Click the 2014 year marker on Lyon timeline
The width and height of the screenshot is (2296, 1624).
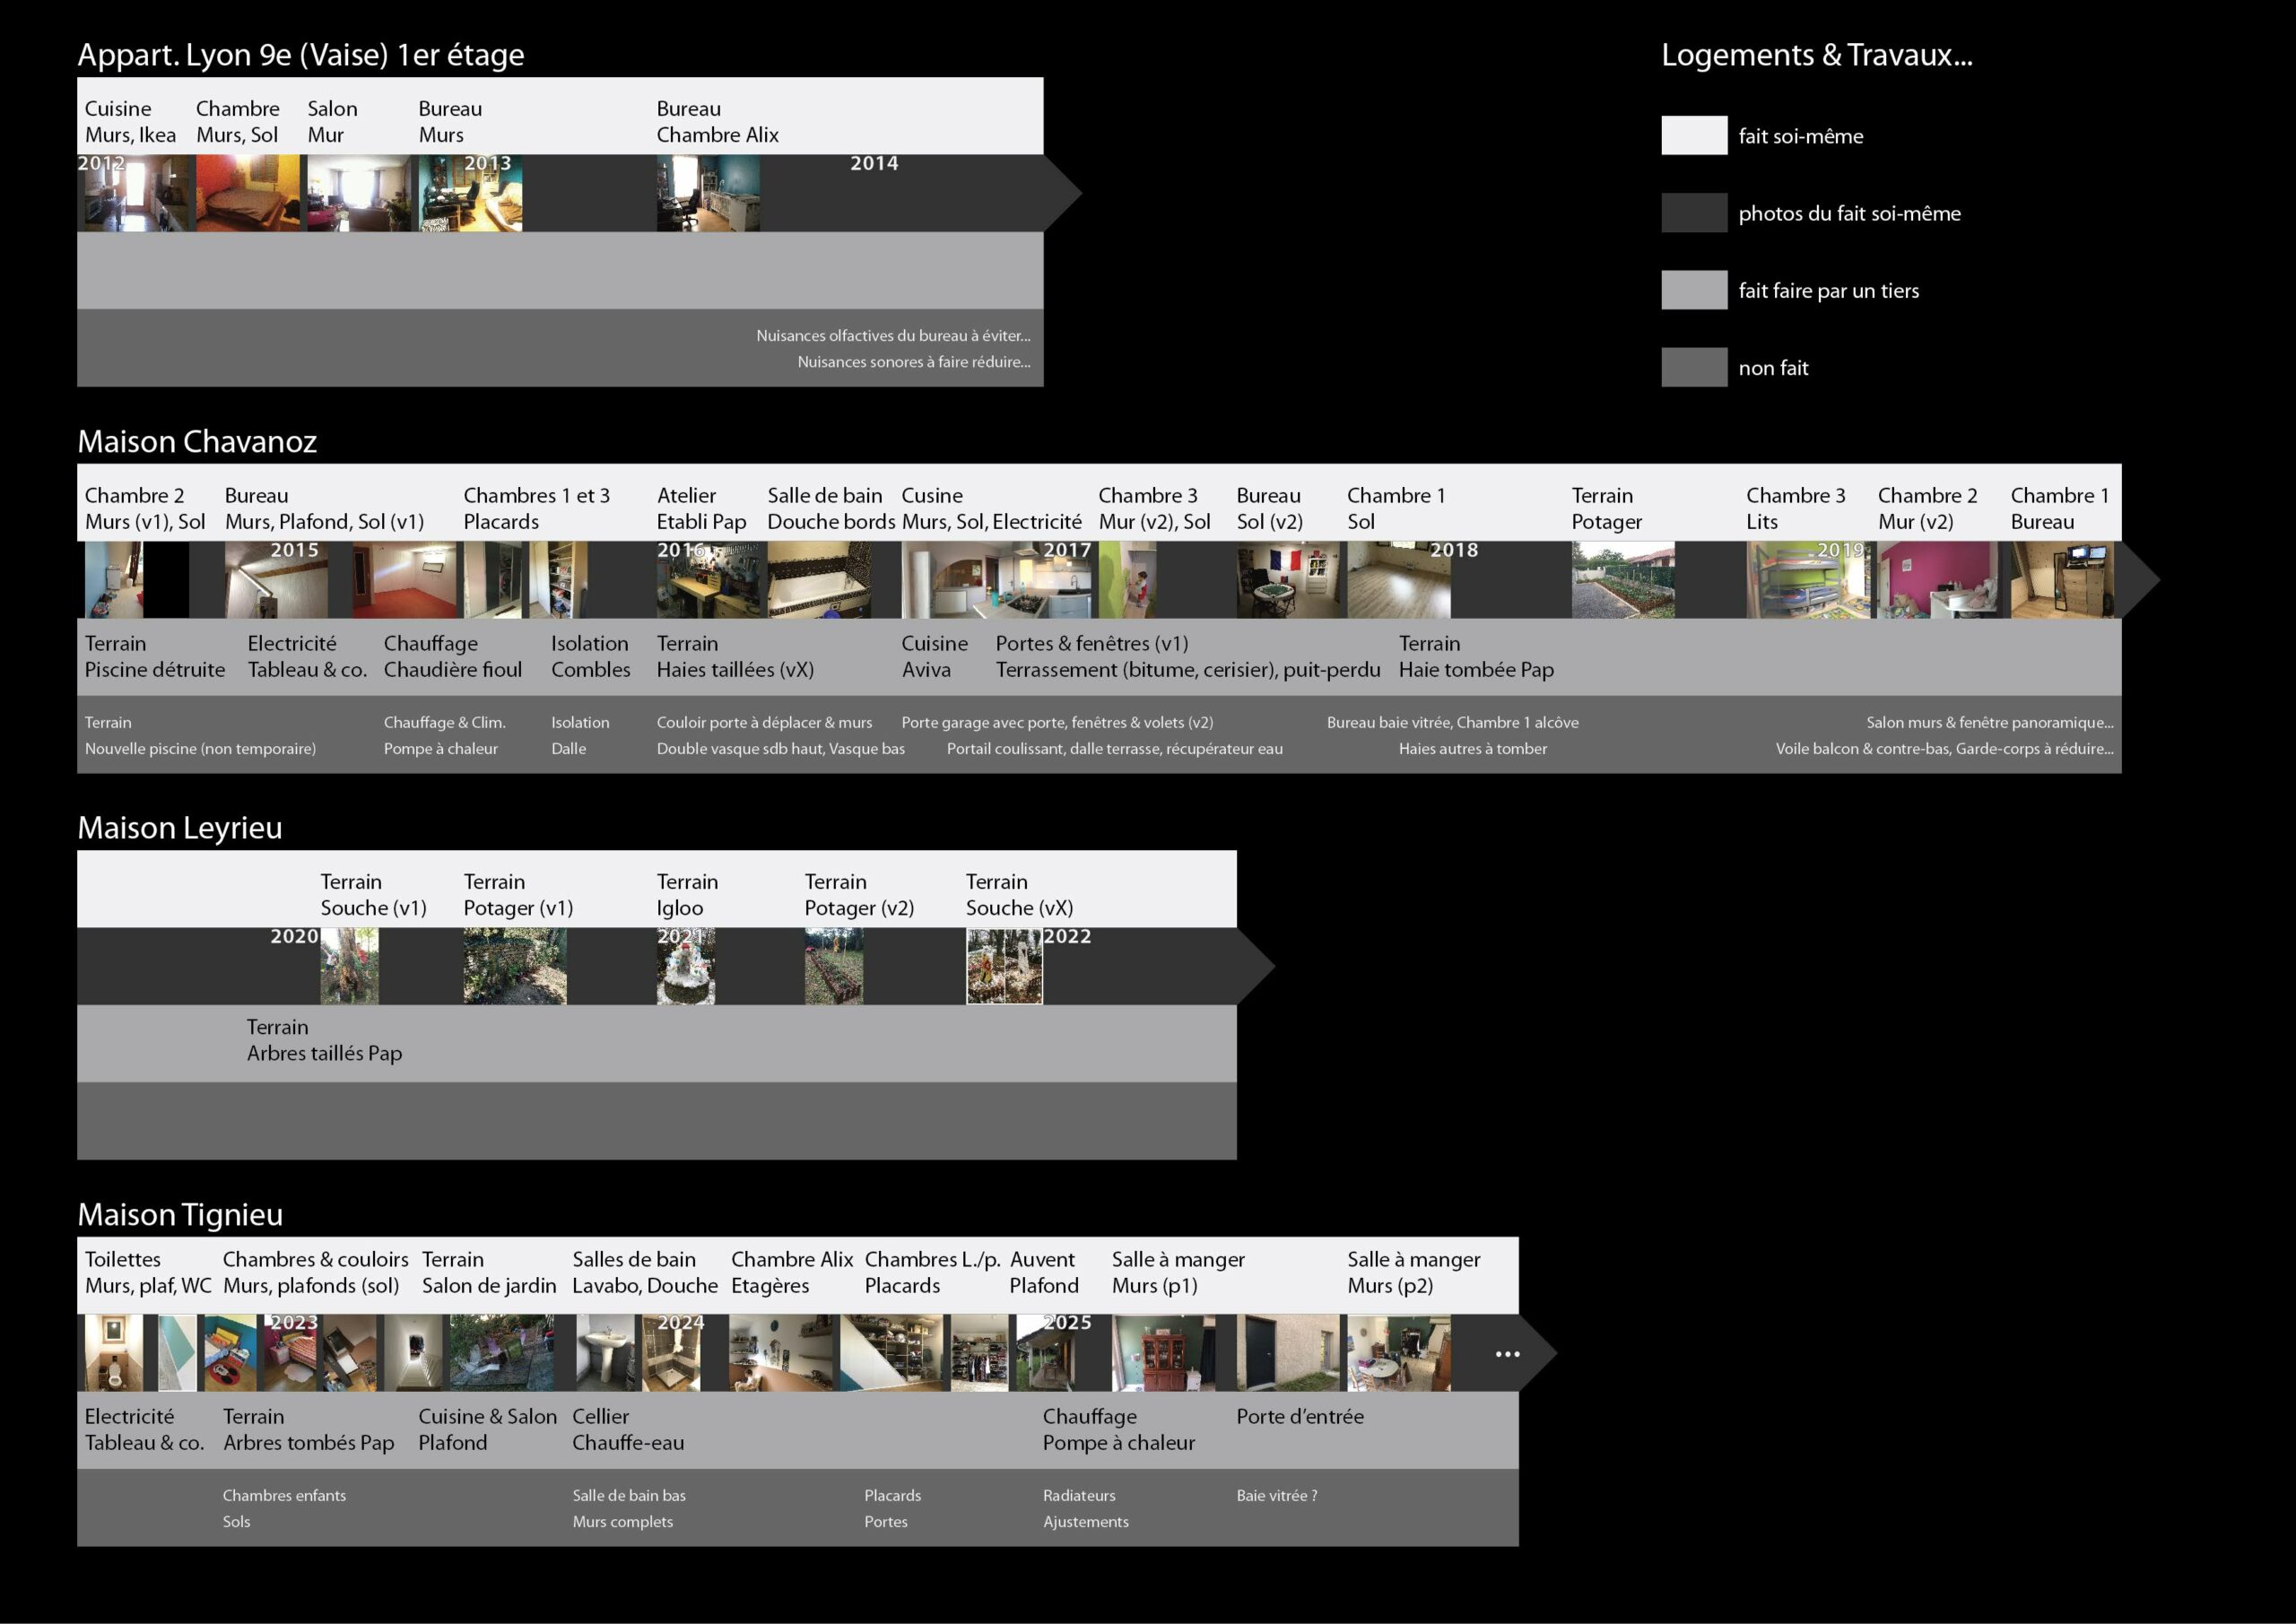874,163
